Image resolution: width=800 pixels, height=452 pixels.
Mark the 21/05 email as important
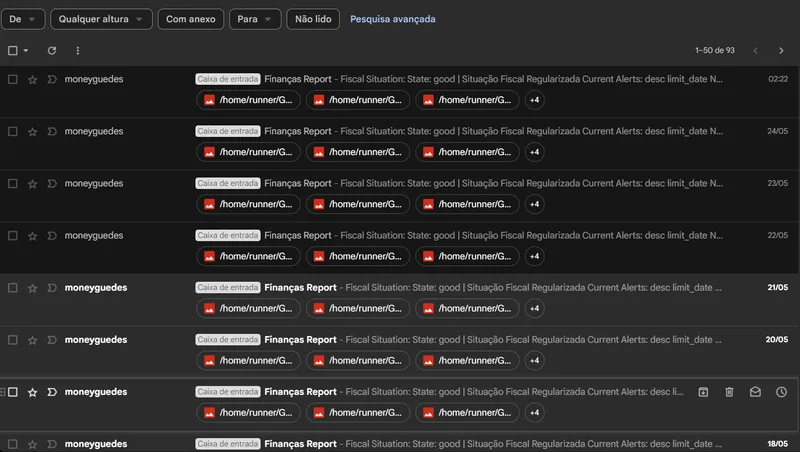[52, 288]
